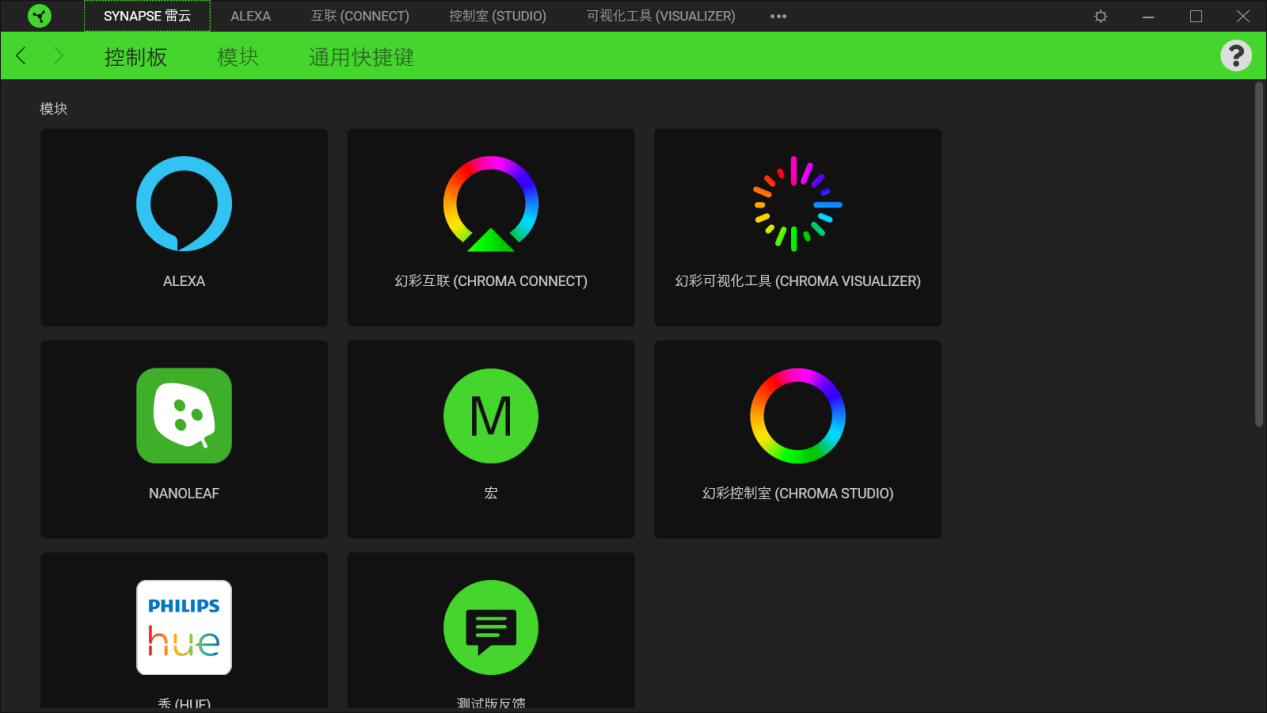Select the 控制板 sub-tab
This screenshot has width=1267, height=713.
[136, 57]
